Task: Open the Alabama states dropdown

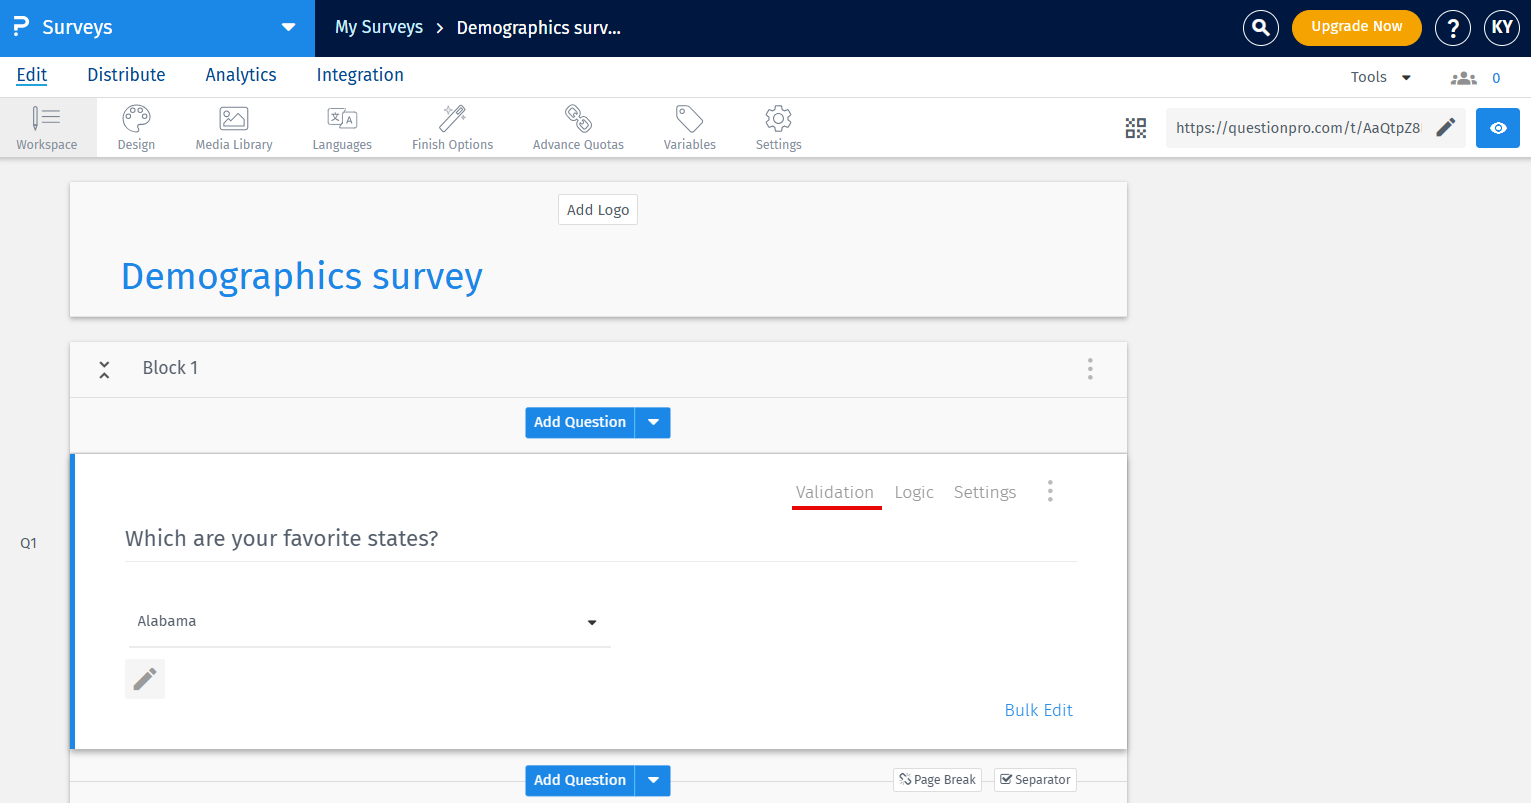Action: coord(592,621)
